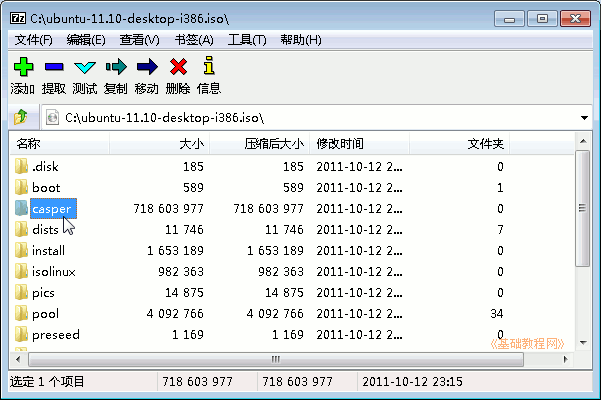The width and height of the screenshot is (601, 400).
Task: Select the row named install
Action: (293, 251)
